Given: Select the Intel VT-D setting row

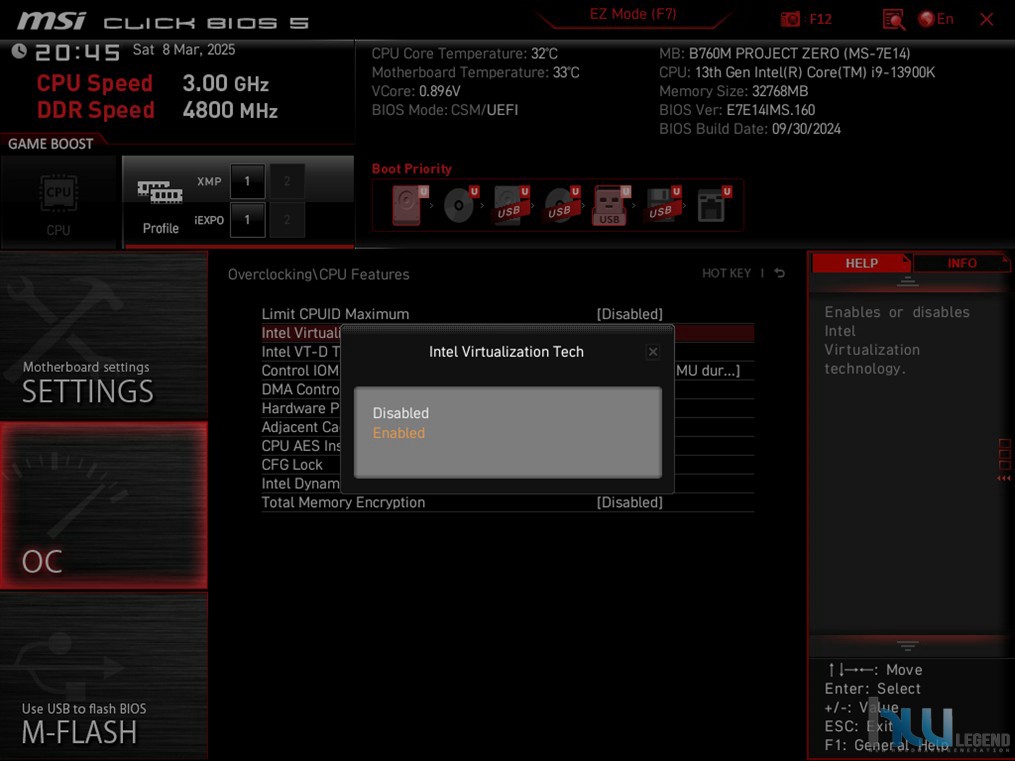Looking at the screenshot, I should [x=300, y=352].
